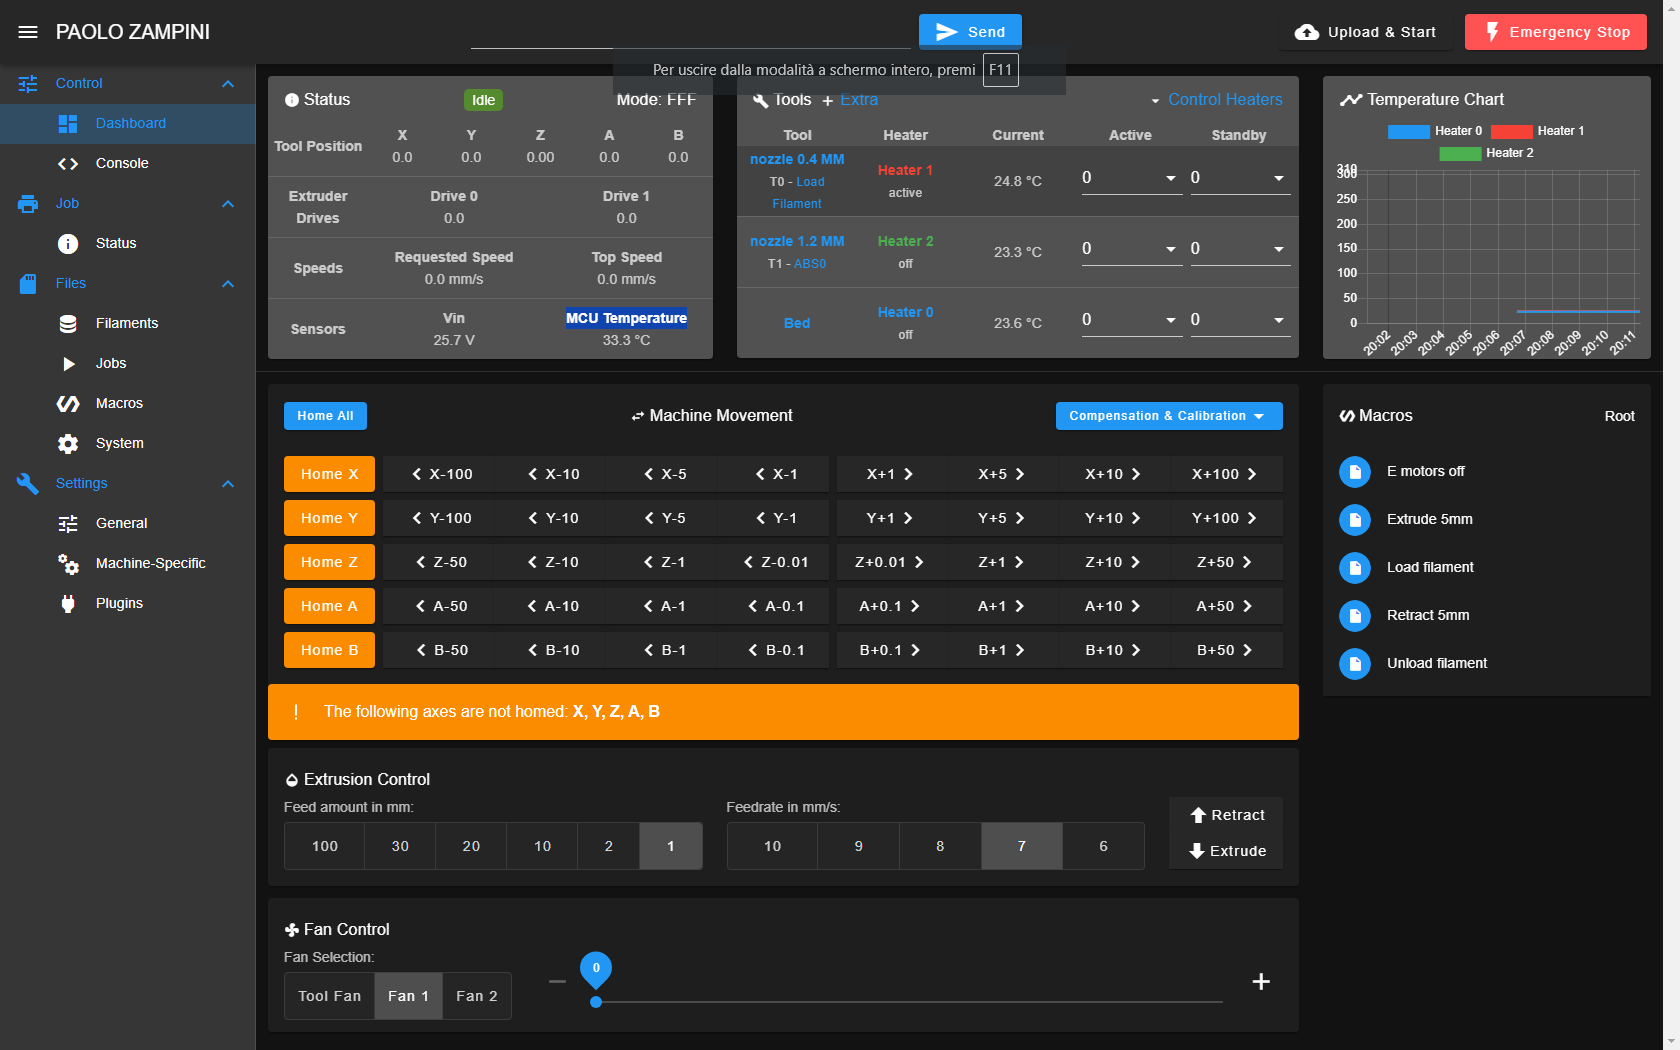1680x1050 pixels.
Task: Set feedrate to 10 mm/s
Action: pyautogui.click(x=773, y=846)
